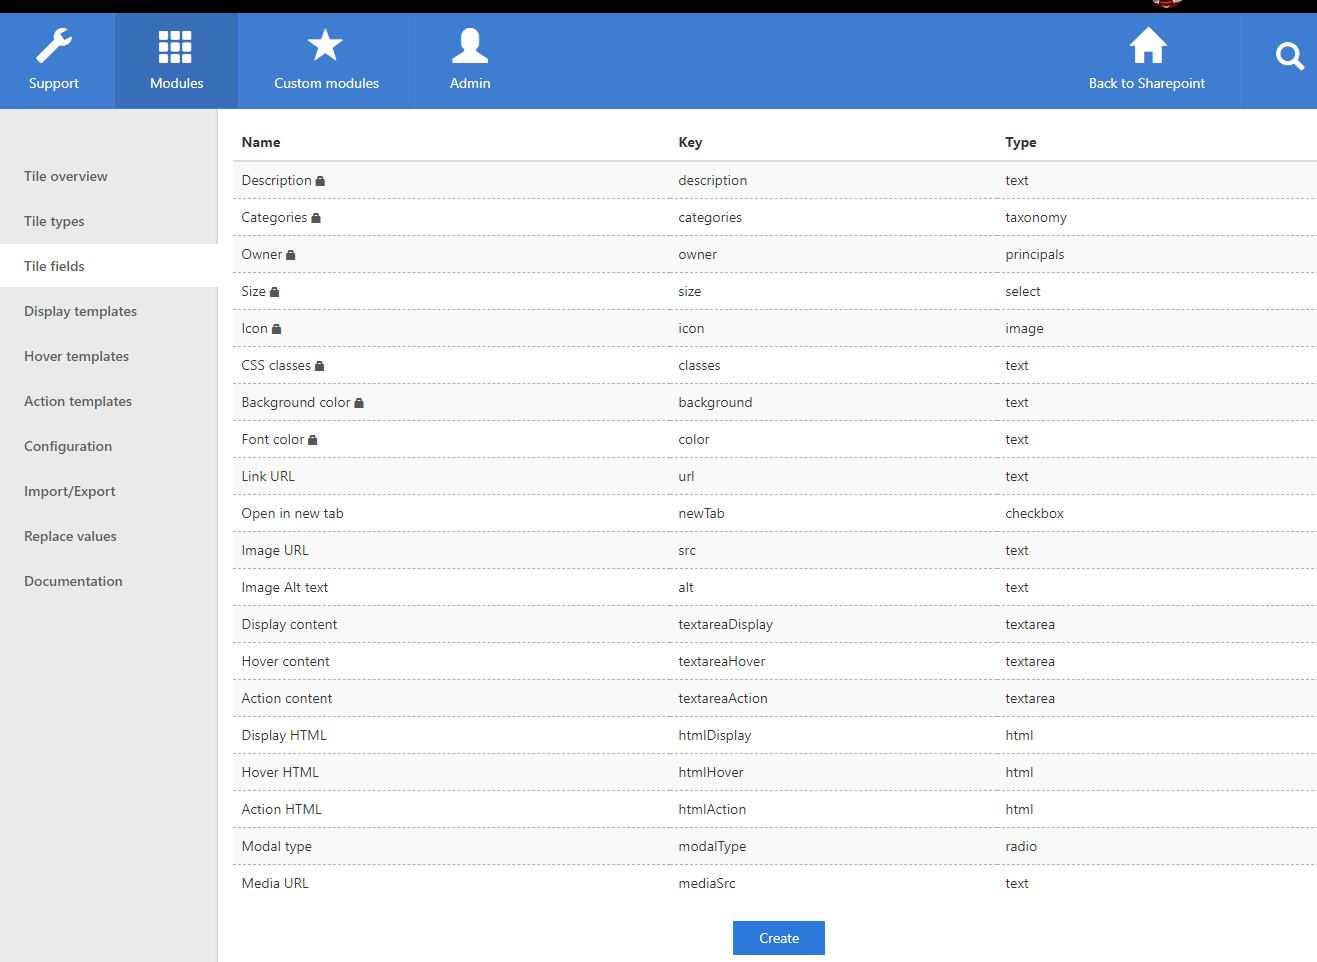Click the Modal type field row
The image size is (1317, 962).
tap(276, 846)
